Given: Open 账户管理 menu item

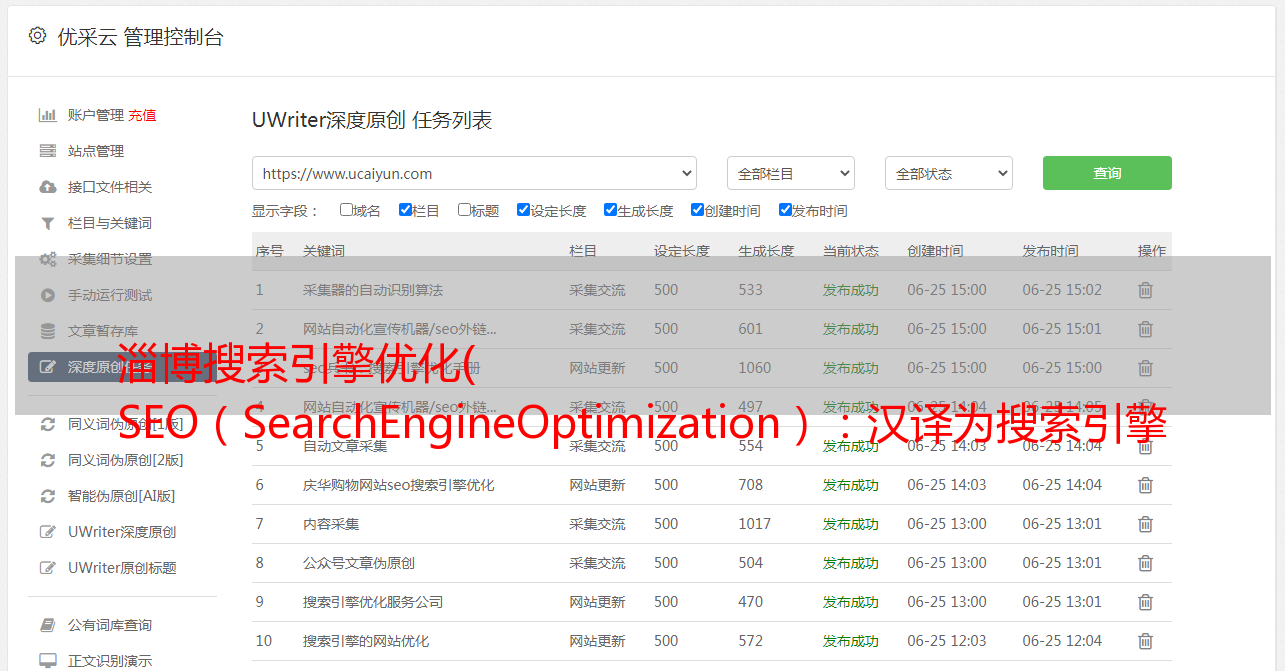Looking at the screenshot, I should click(96, 115).
